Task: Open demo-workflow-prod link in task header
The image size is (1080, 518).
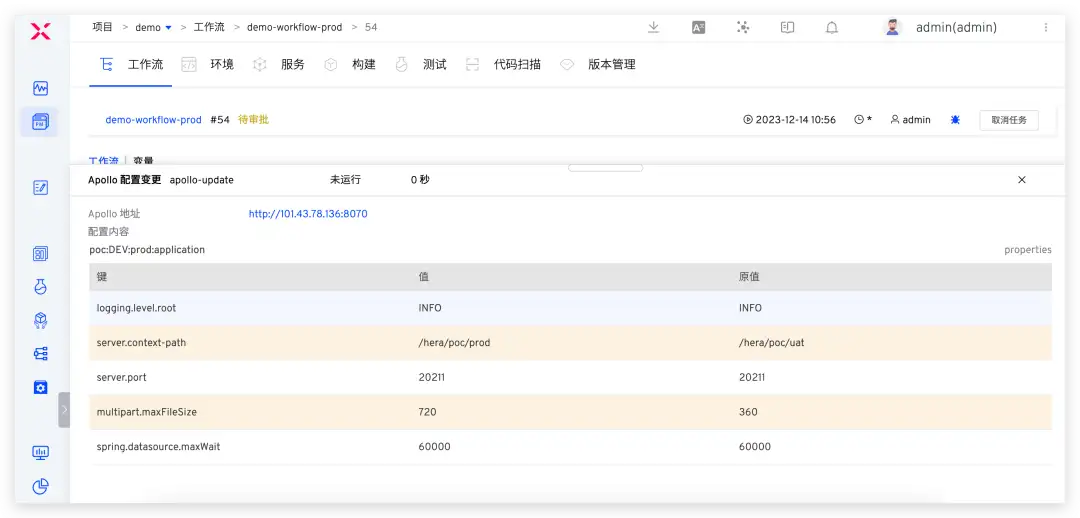Action: coord(153,120)
